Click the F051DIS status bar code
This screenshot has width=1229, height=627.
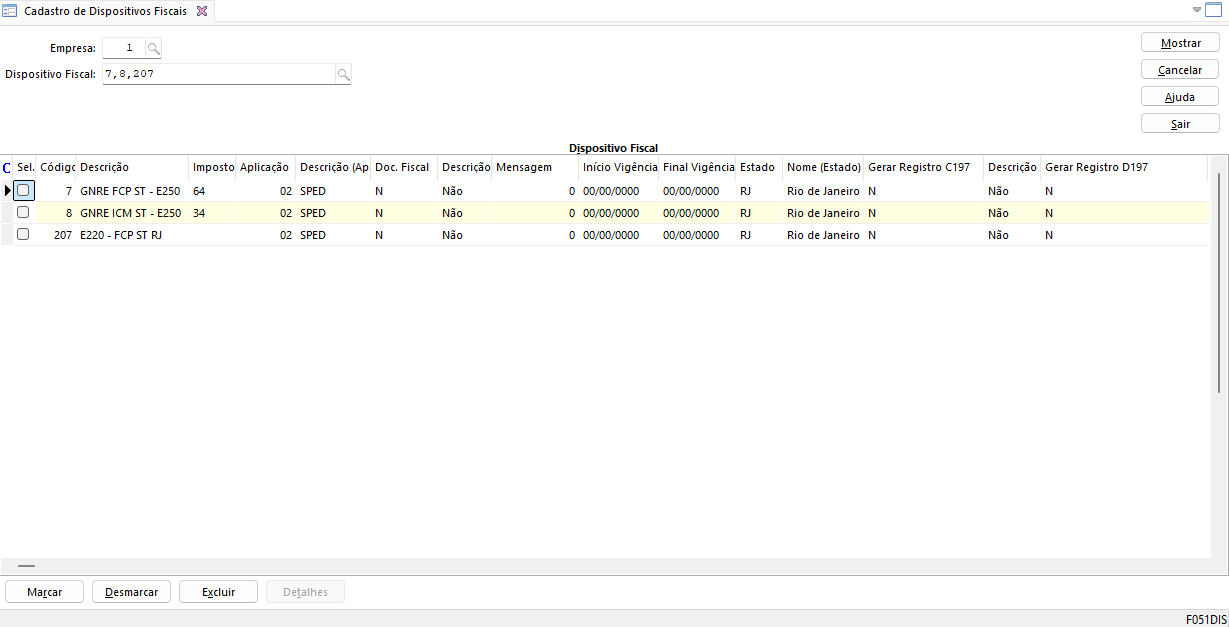(x=1206, y=619)
